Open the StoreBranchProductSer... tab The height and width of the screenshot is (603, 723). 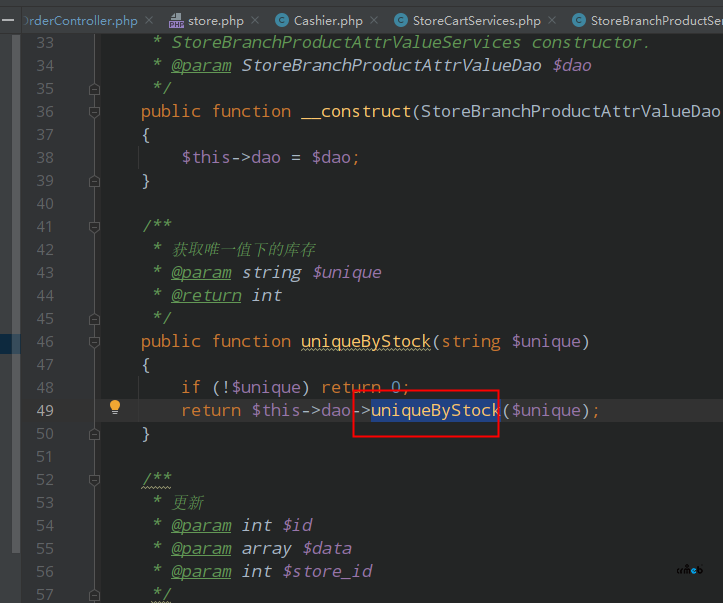[657, 21]
